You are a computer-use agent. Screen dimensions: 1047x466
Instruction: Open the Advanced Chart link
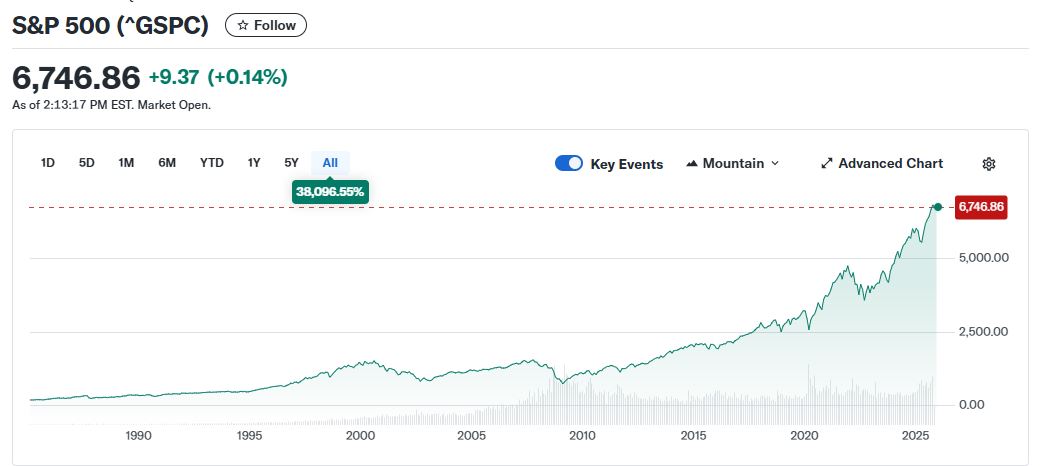[x=882, y=164]
